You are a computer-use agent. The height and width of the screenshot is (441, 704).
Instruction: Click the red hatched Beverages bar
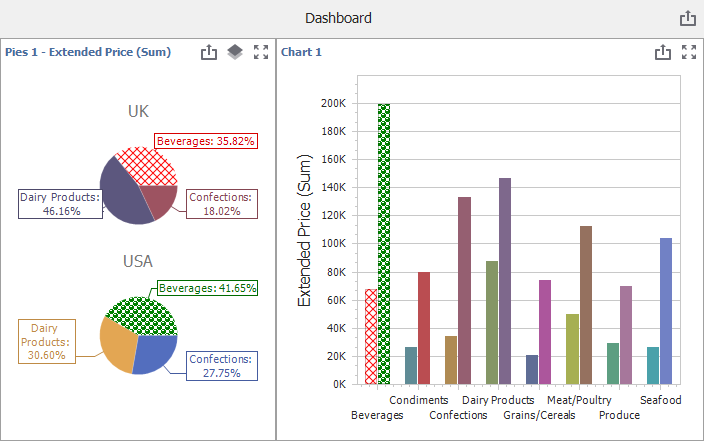[371, 336]
